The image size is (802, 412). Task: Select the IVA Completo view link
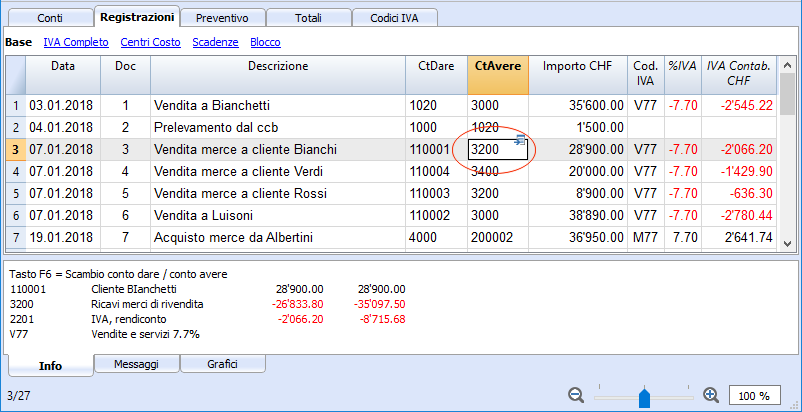(x=76, y=42)
